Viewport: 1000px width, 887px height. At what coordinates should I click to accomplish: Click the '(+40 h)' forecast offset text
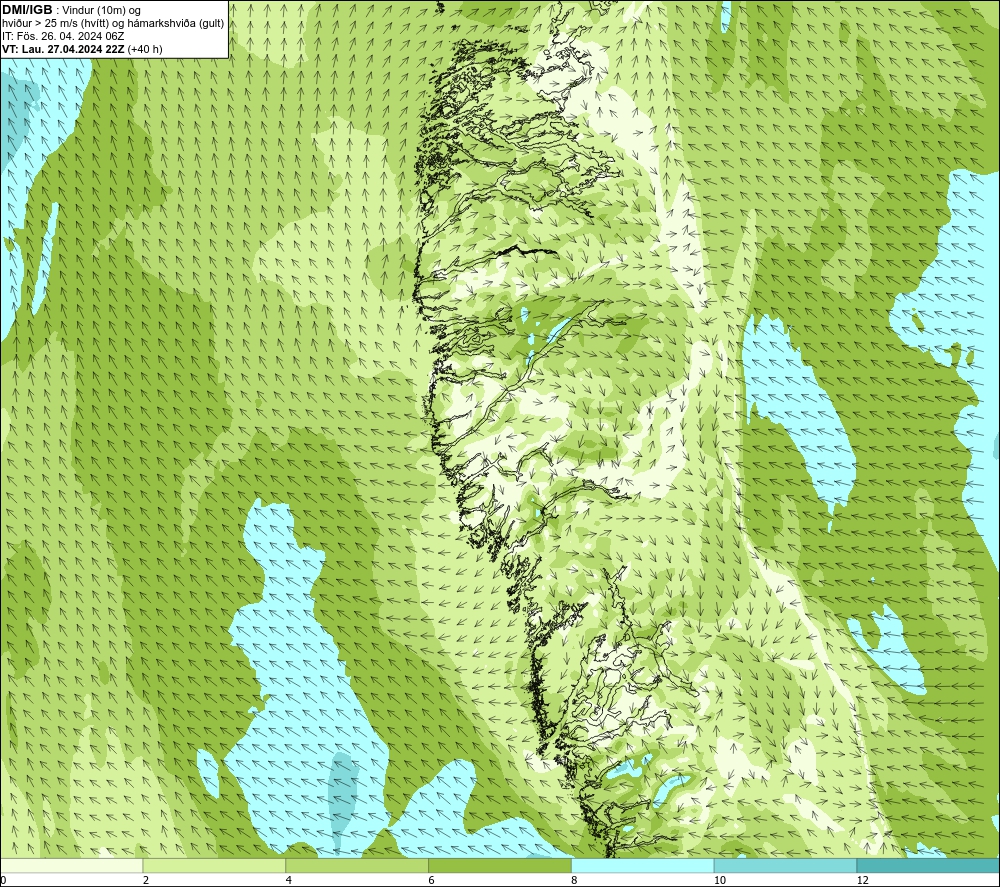(x=145, y=49)
